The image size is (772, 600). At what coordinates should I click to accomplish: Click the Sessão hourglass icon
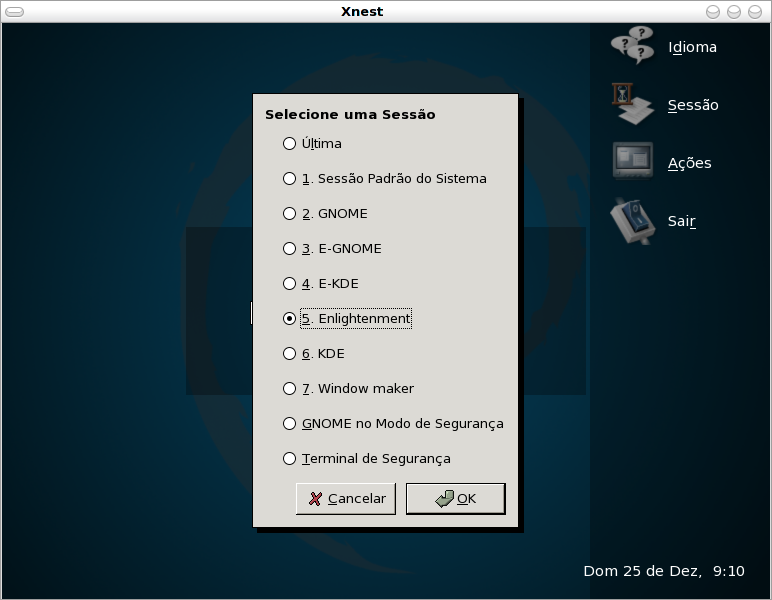tap(633, 104)
